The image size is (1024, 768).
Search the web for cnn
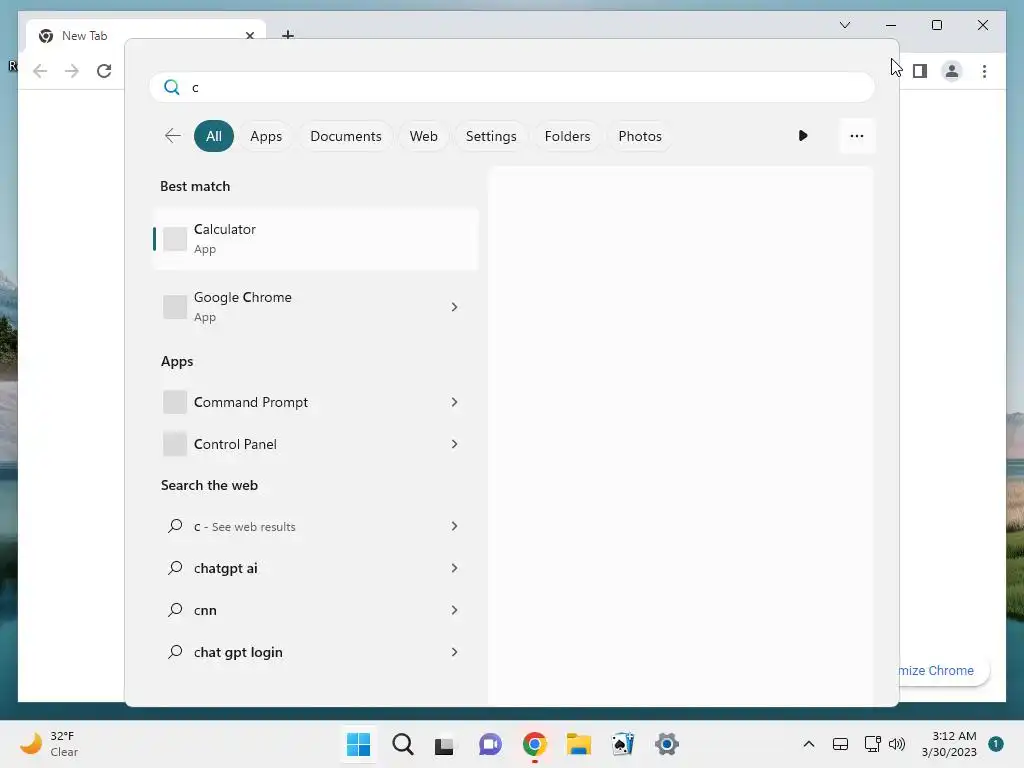pos(315,610)
